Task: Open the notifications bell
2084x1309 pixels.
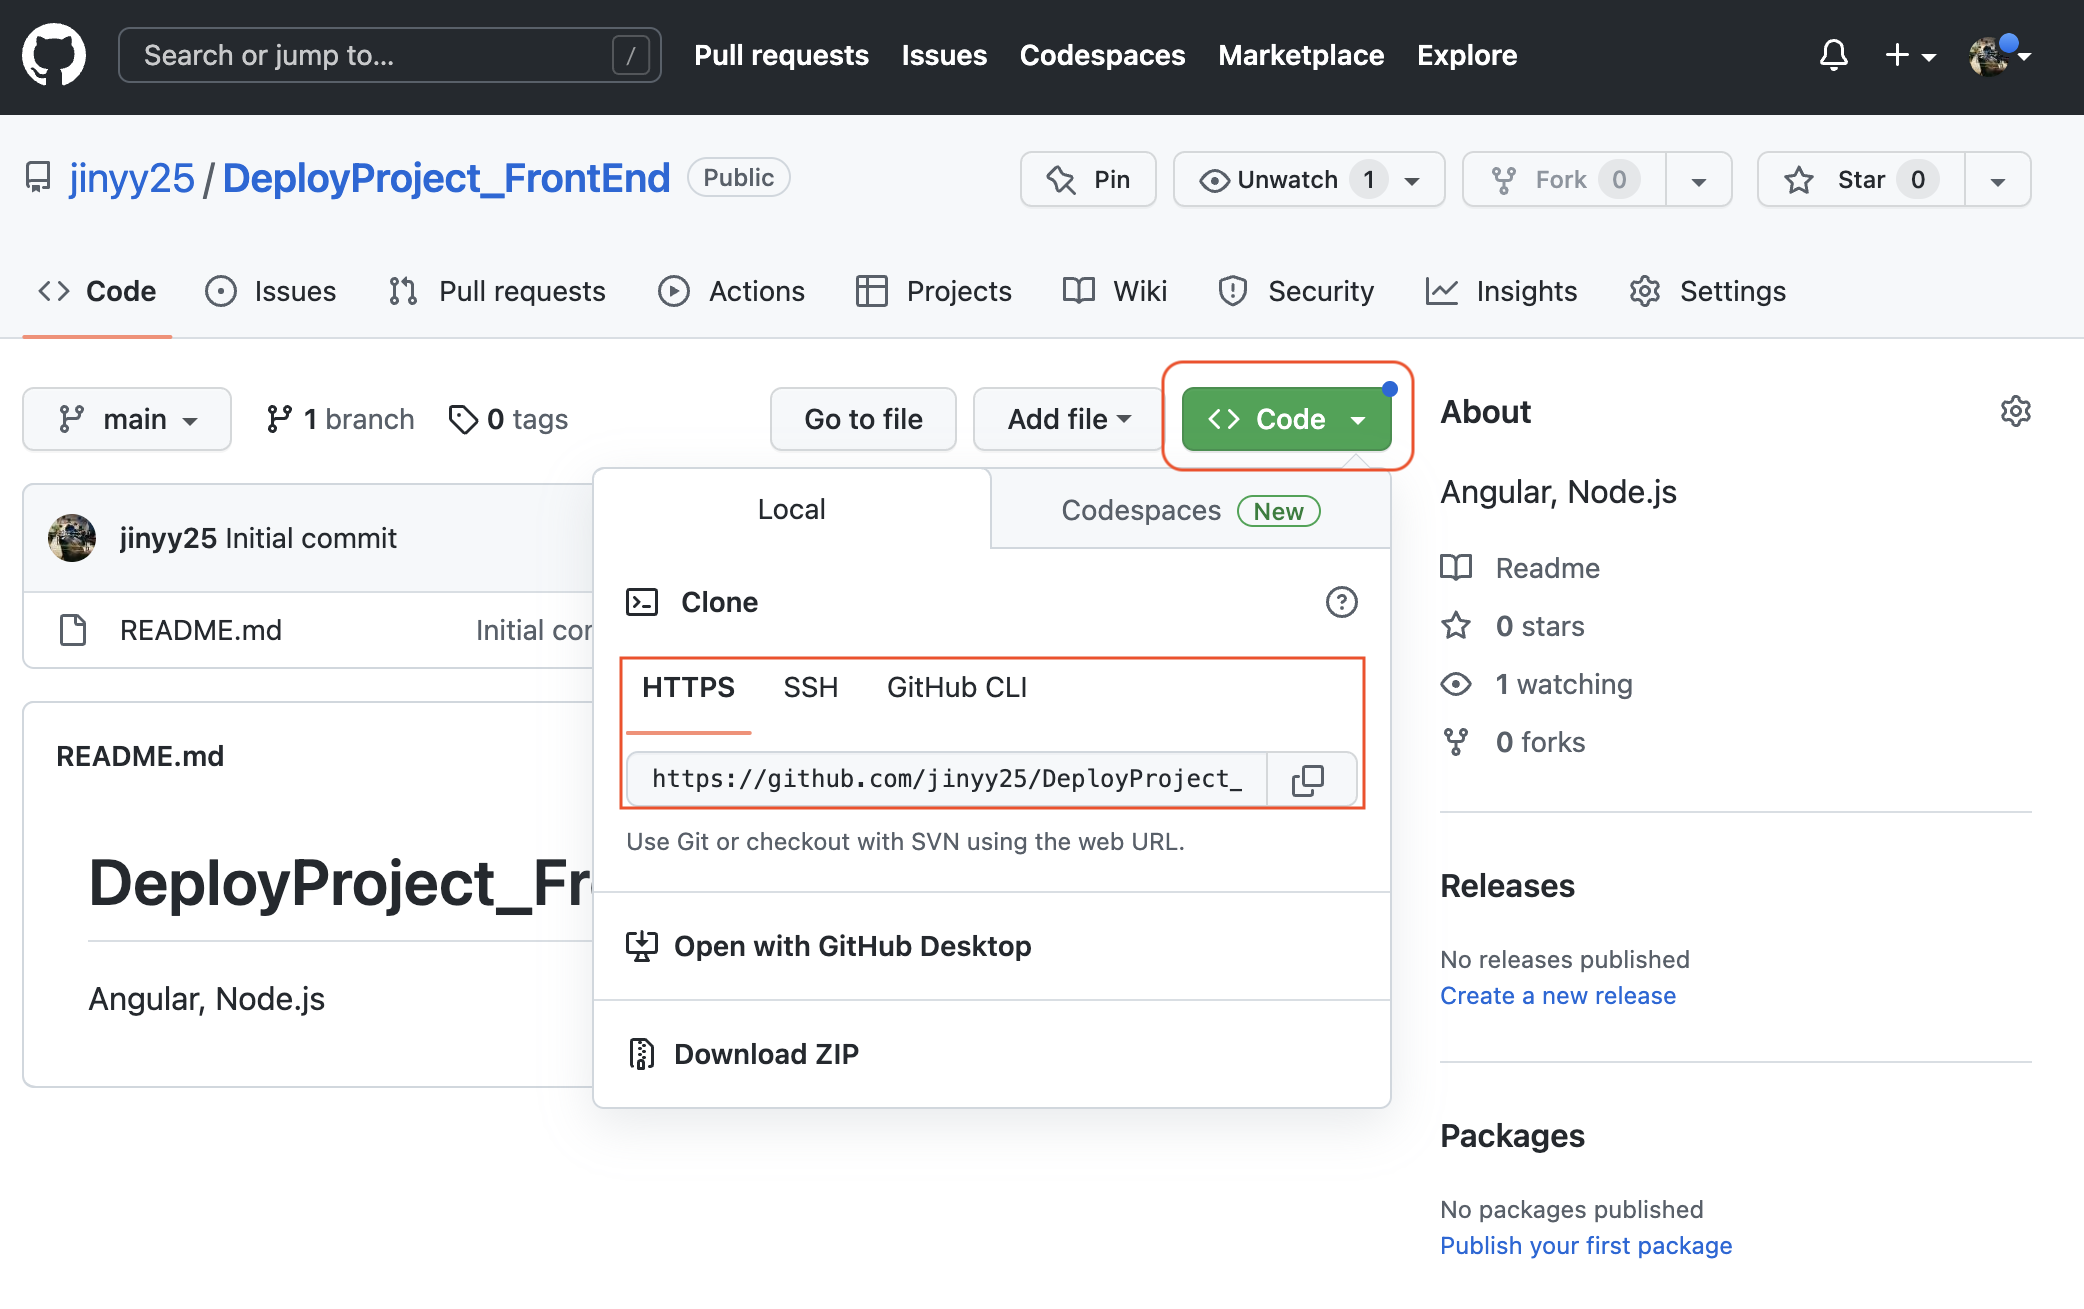Action: (x=1833, y=55)
